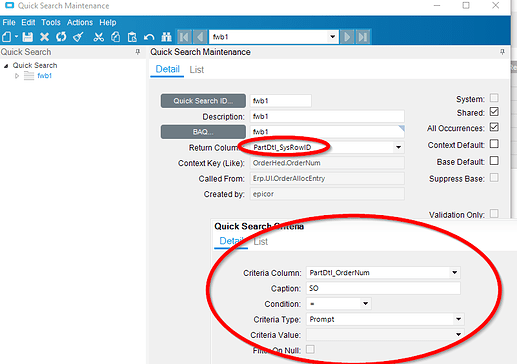Open the Criteria Type dropdown

[458, 319]
